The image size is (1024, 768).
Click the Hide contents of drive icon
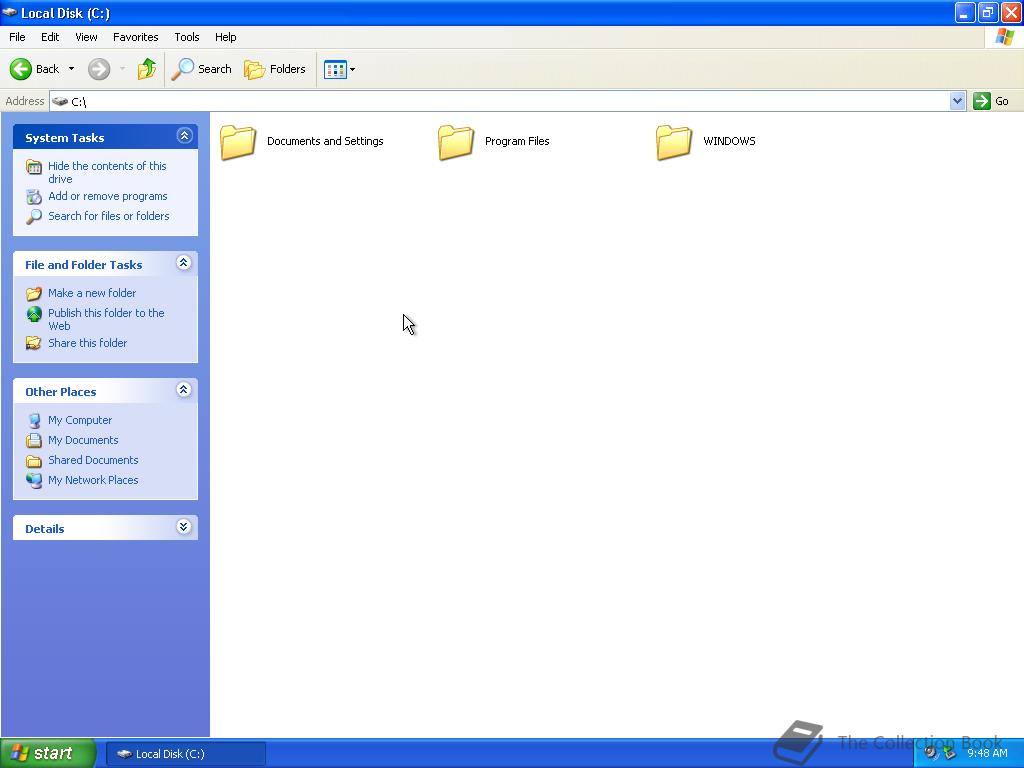click(34, 167)
